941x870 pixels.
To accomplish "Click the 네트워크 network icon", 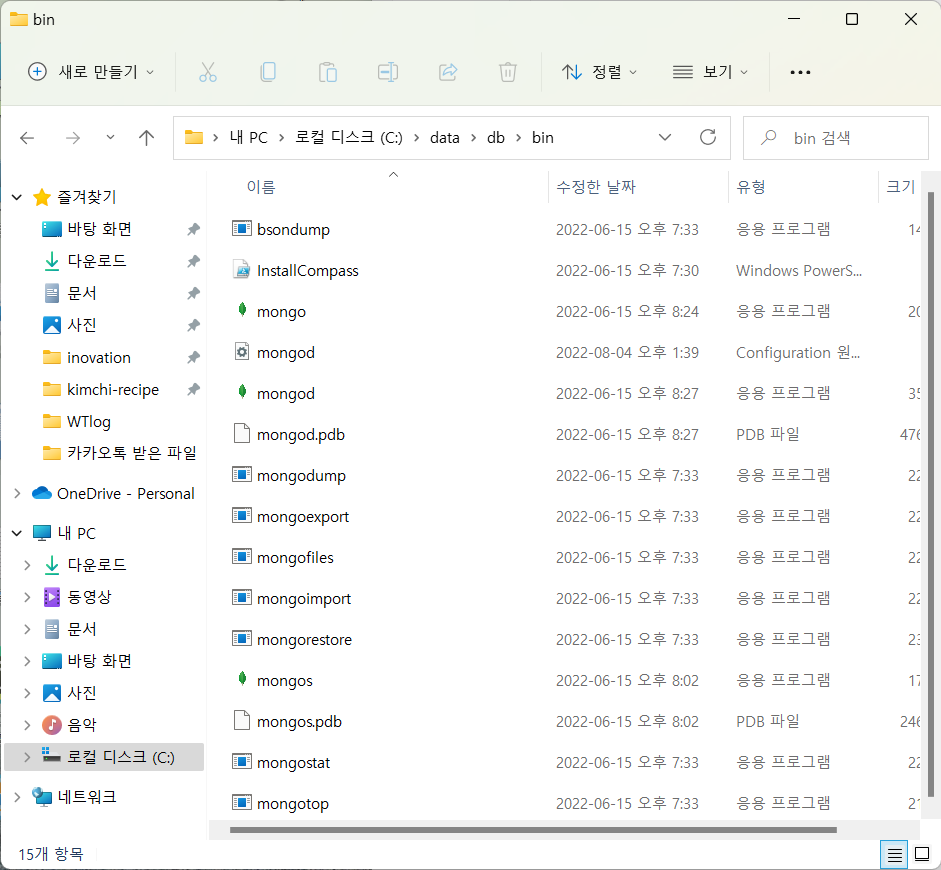I will click(x=42, y=797).
